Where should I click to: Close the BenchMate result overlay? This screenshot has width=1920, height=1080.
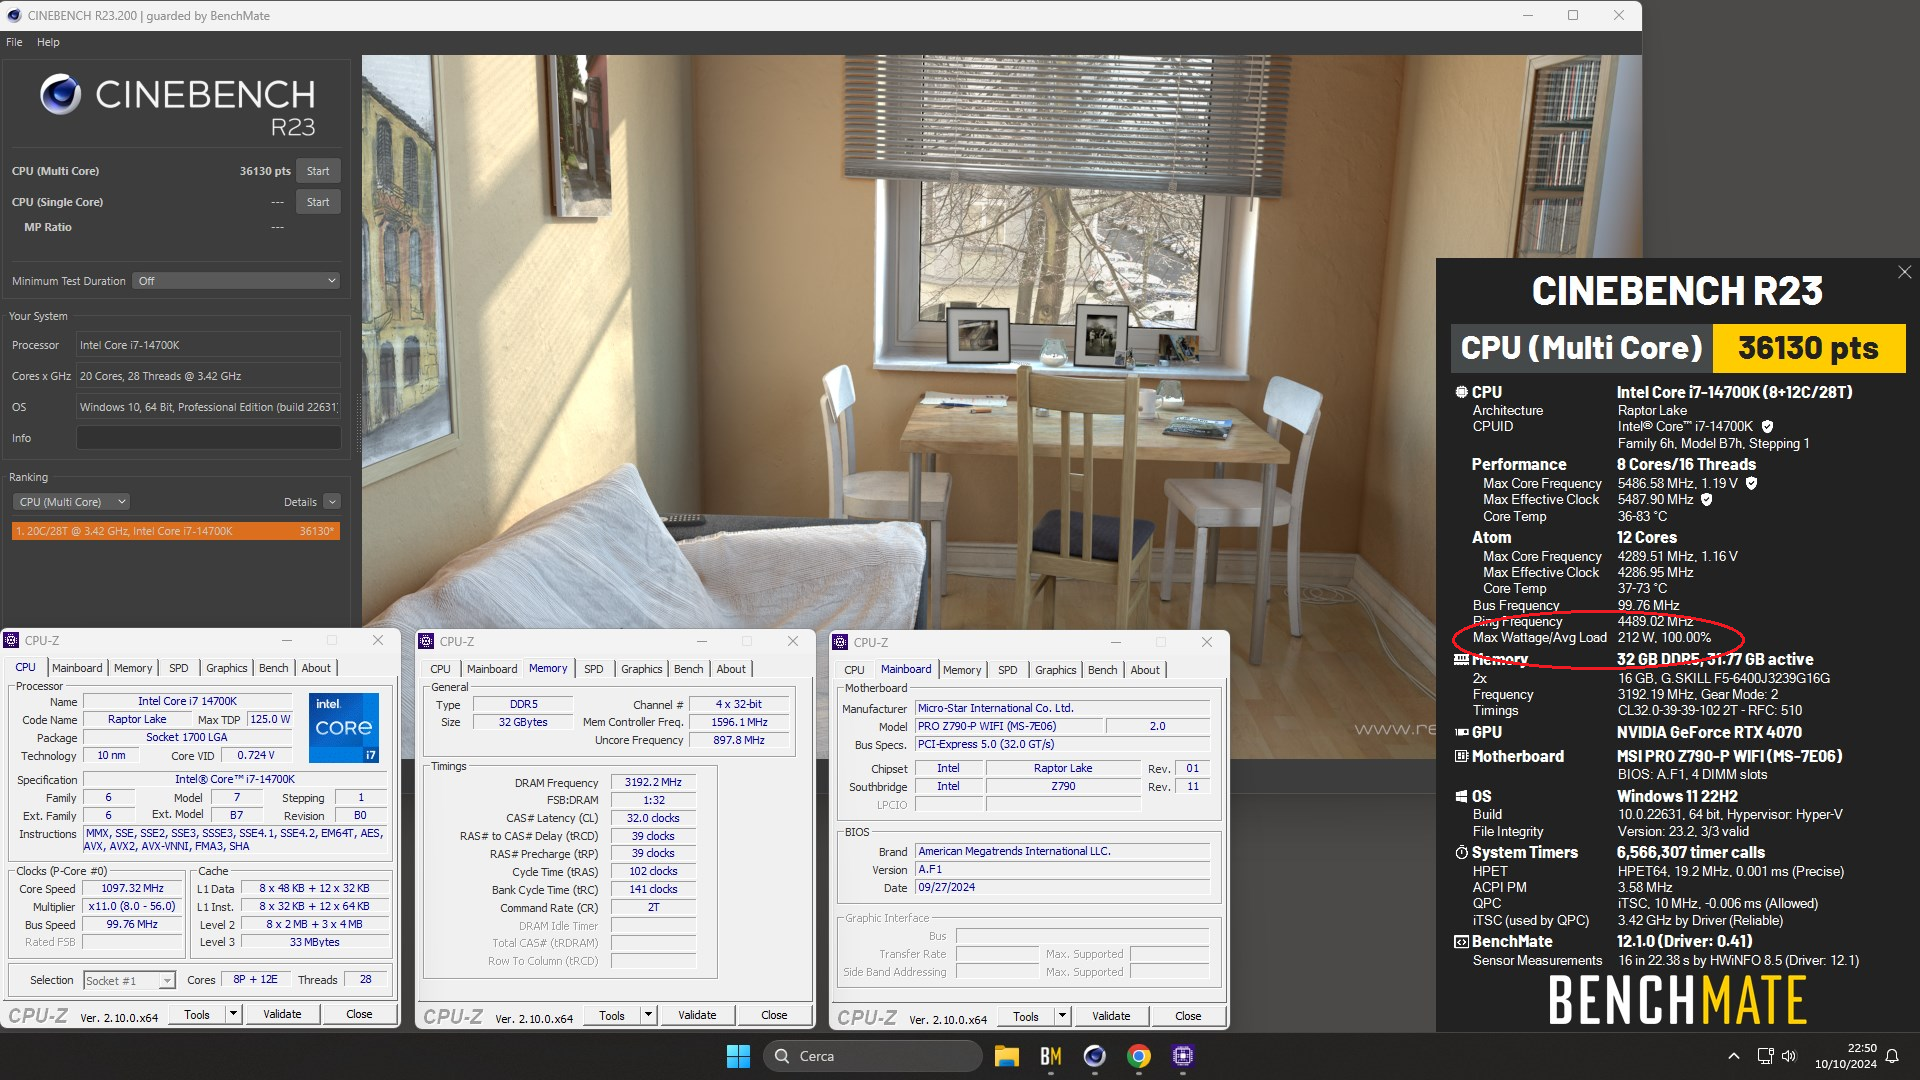coord(1904,272)
